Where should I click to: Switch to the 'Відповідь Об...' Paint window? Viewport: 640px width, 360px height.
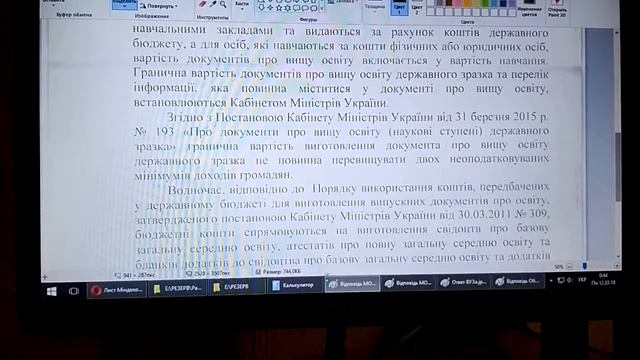coord(518,281)
